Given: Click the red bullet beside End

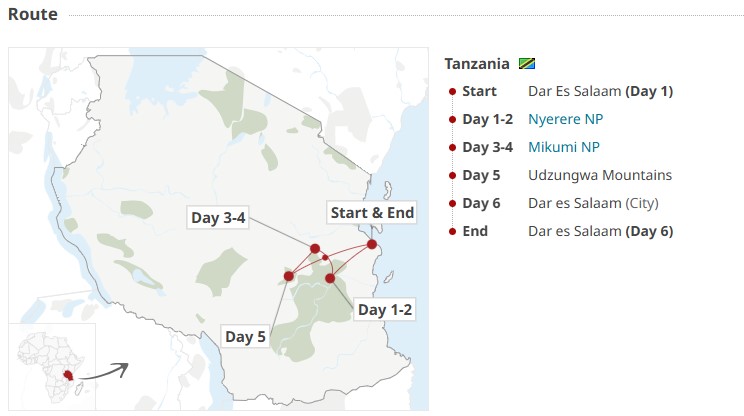Looking at the screenshot, I should (x=453, y=232).
